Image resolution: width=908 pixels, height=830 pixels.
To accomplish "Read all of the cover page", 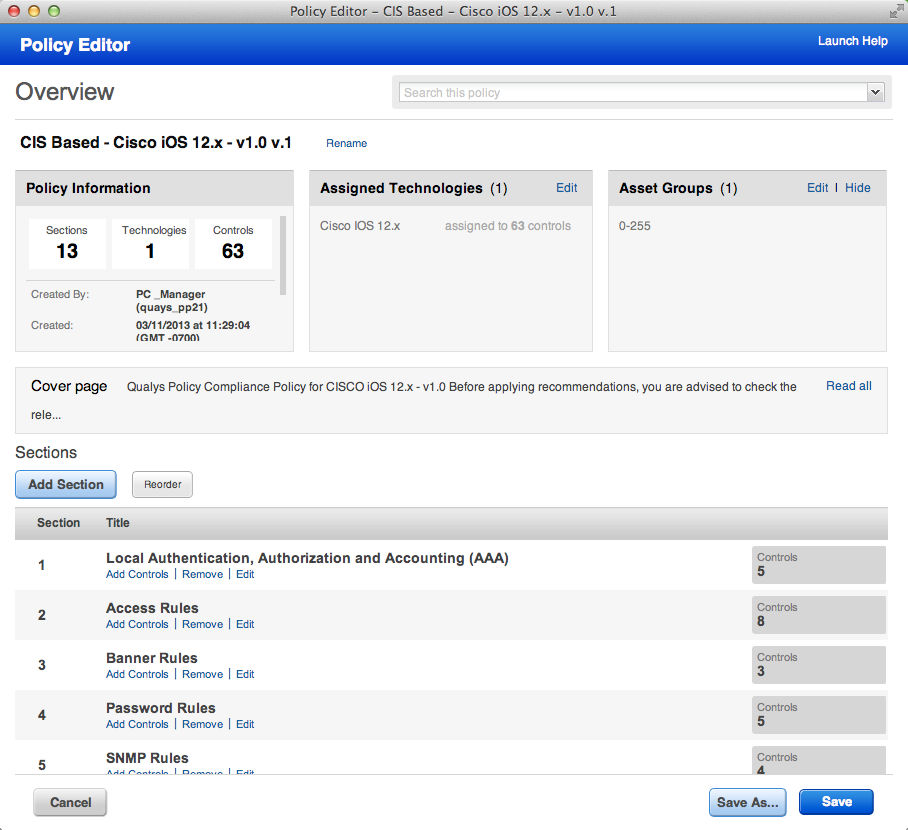I will 848,386.
